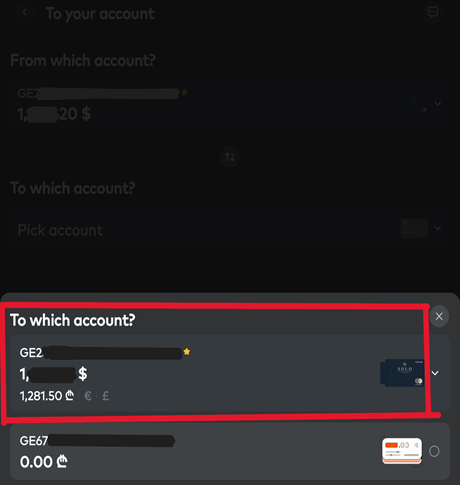Select the euro currency symbol
The width and height of the screenshot is (460, 485).
point(88,396)
